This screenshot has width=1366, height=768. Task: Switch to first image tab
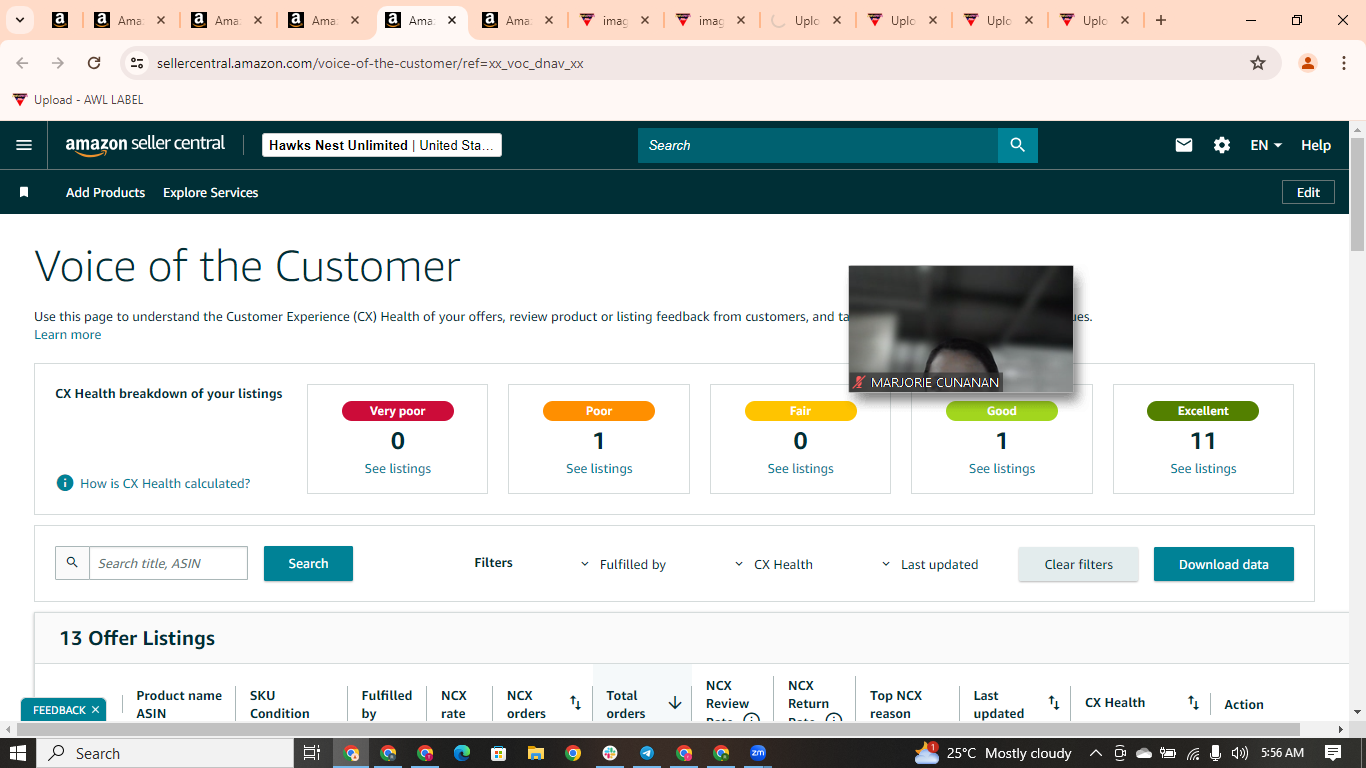615,20
